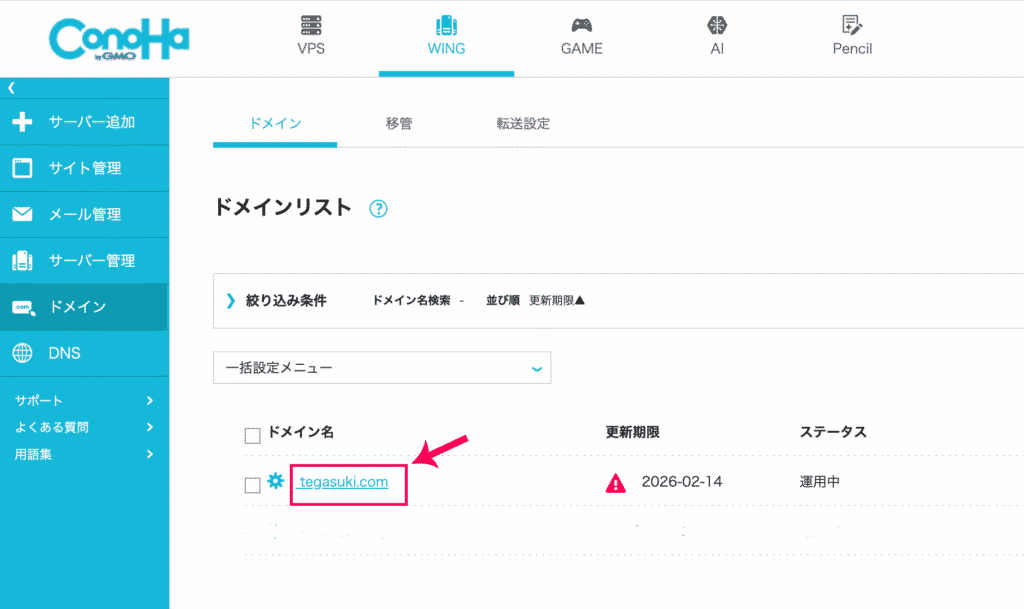This screenshot has height=609, width=1024.
Task: Tick the checkbox for tegasuki.com row
Action: [252, 485]
